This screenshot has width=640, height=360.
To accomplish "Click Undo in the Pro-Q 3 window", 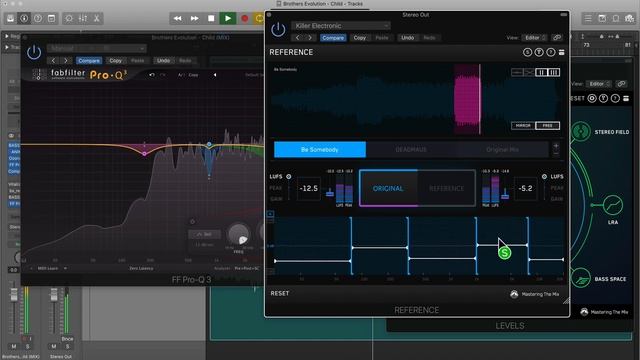I will pyautogui.click(x=163, y=60).
